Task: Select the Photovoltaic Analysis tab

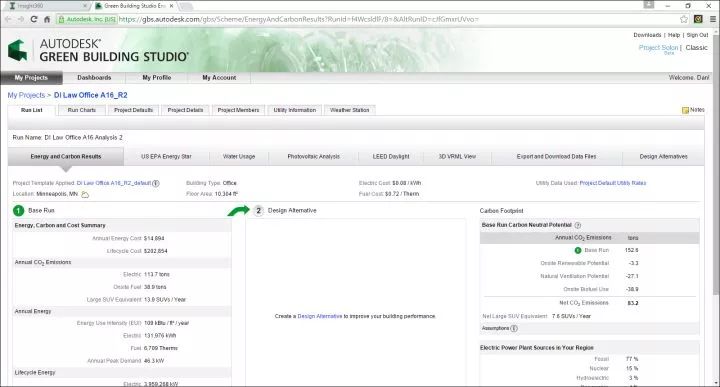Action: click(314, 157)
